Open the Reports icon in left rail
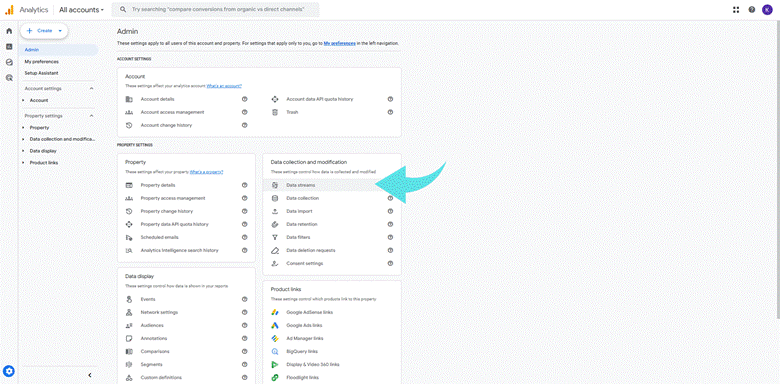780x384 pixels. tap(9, 47)
